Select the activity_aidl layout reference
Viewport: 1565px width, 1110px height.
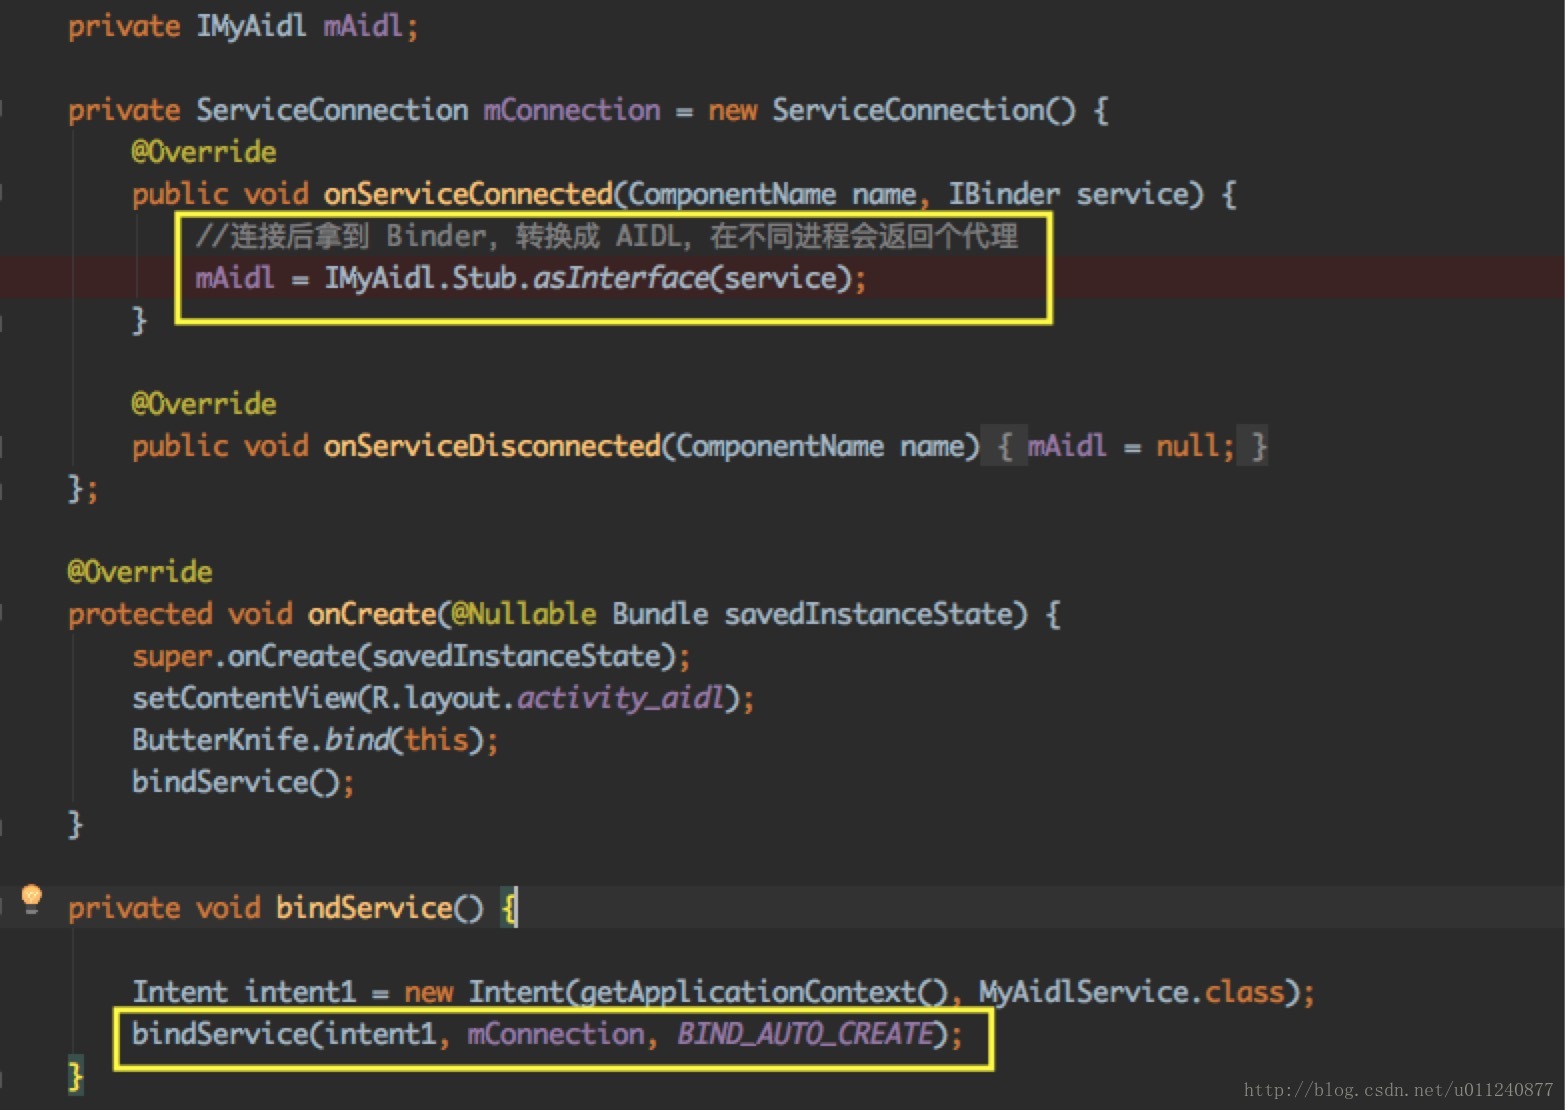click(620, 698)
